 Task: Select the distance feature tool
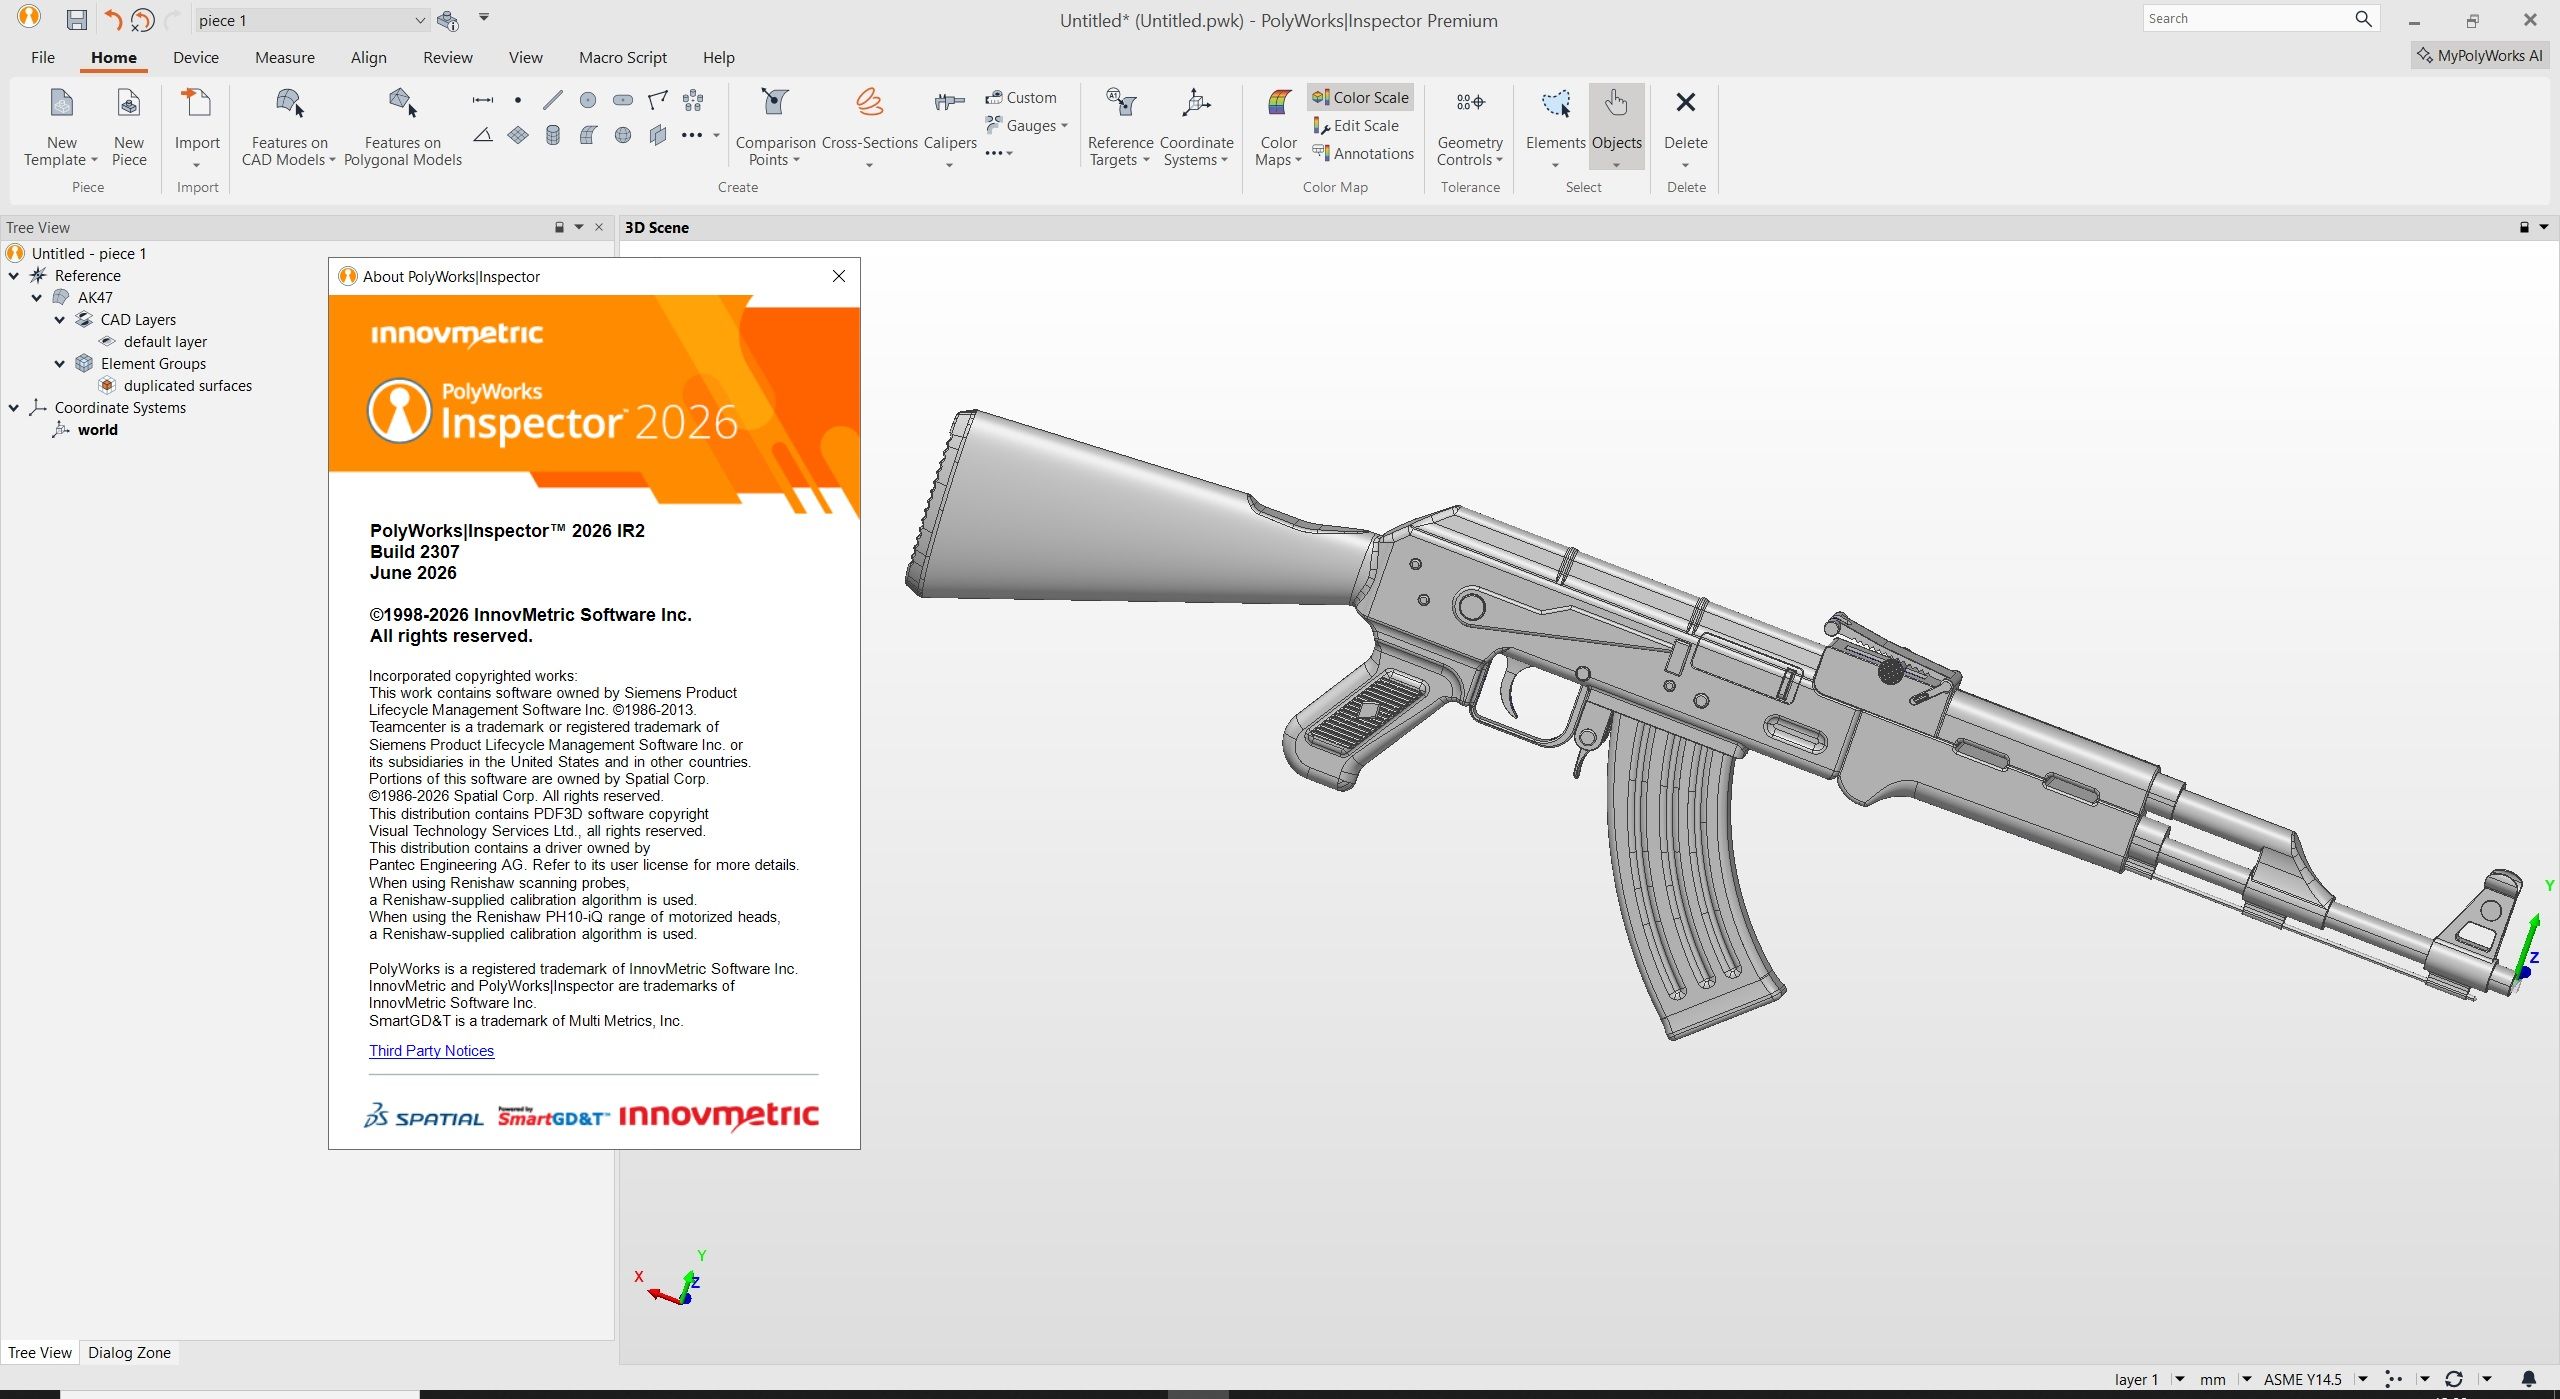point(483,100)
